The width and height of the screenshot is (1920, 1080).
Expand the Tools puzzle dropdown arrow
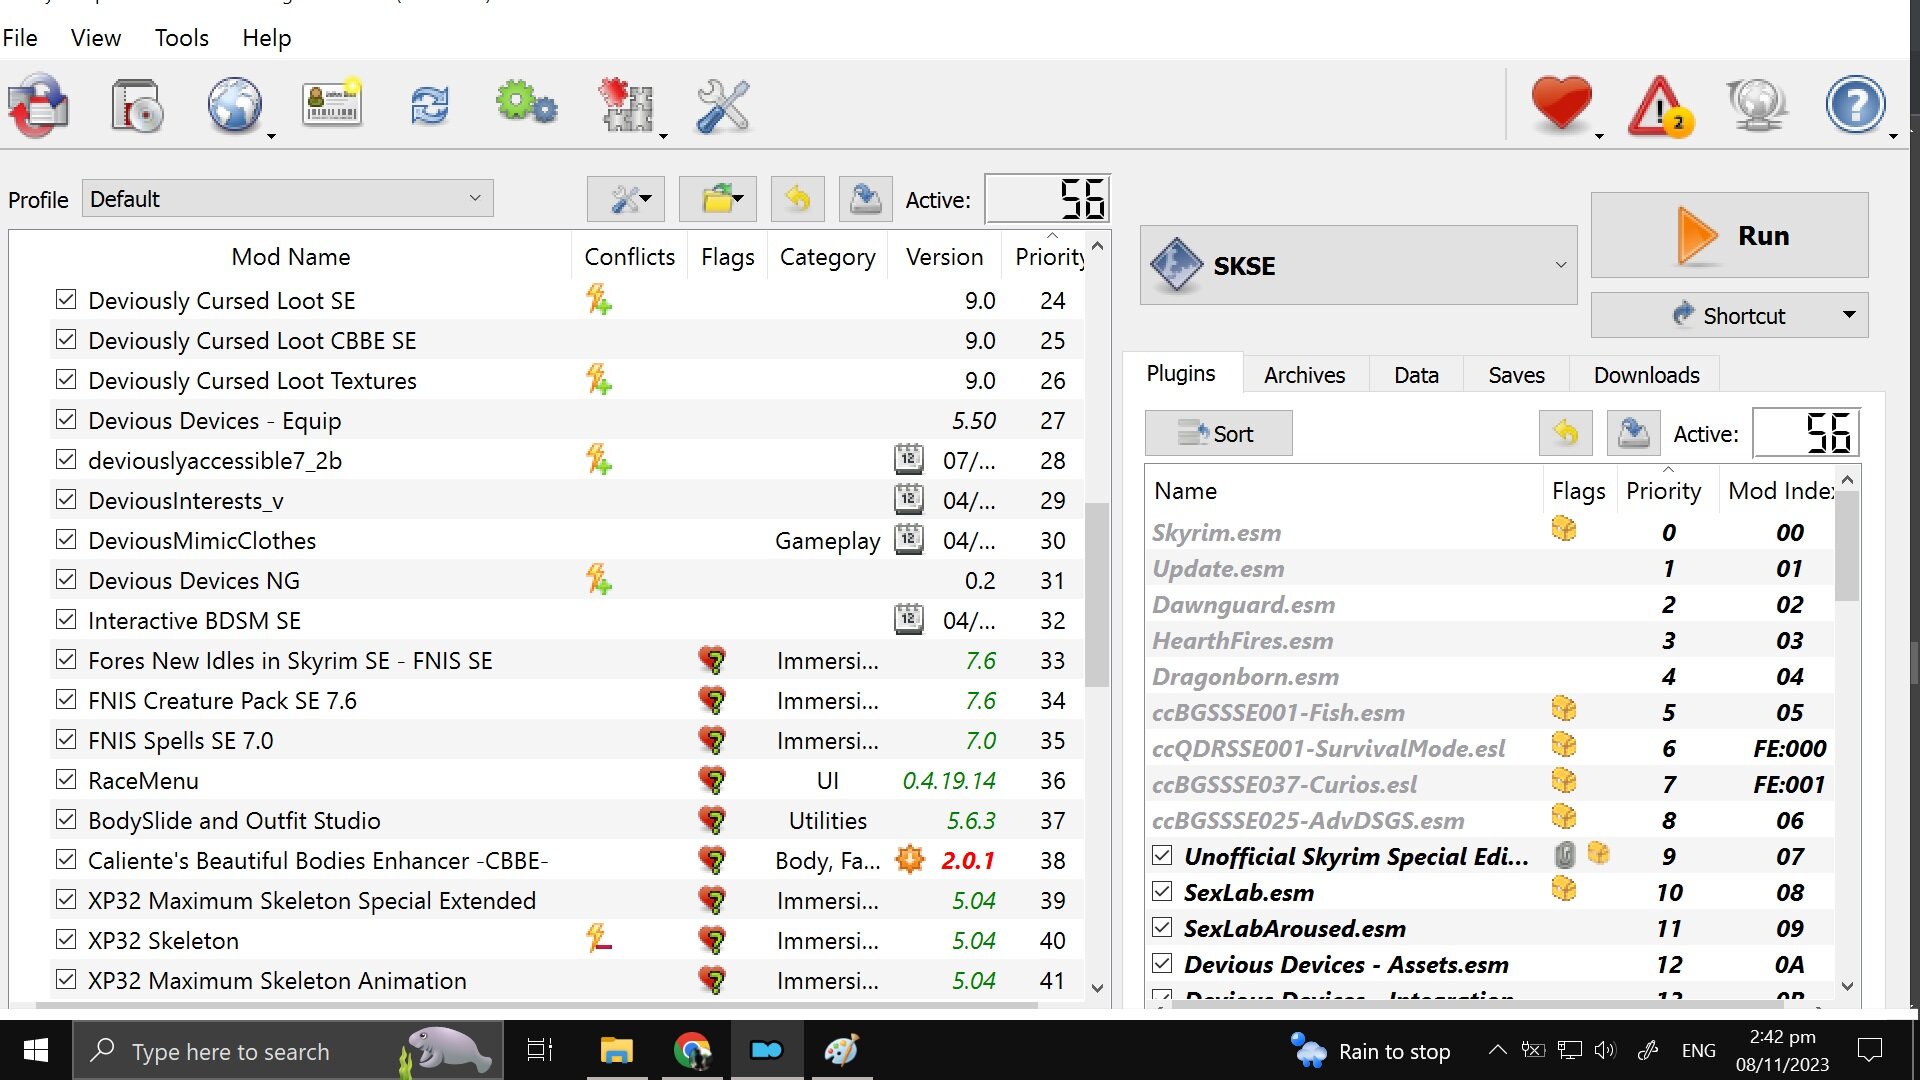tap(663, 136)
